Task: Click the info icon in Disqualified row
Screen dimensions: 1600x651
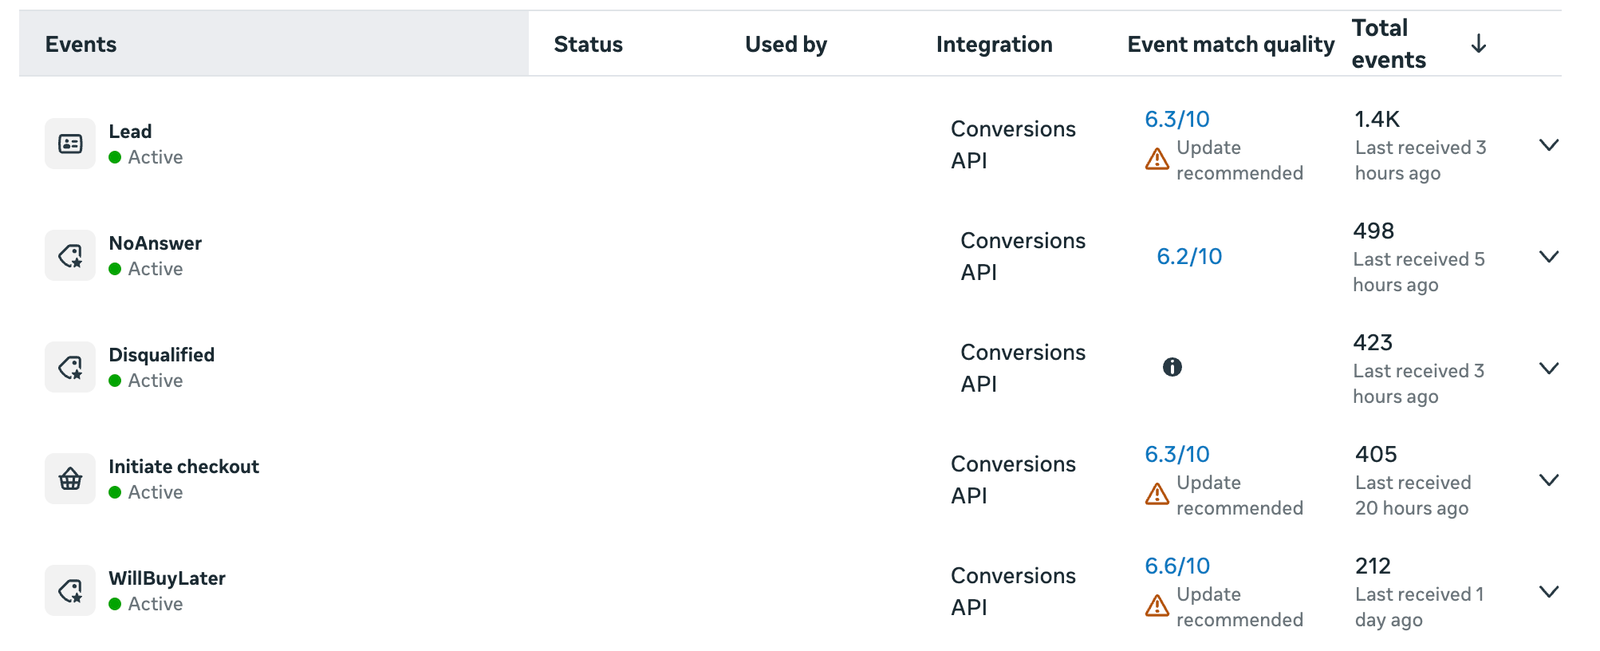Action: [1172, 367]
